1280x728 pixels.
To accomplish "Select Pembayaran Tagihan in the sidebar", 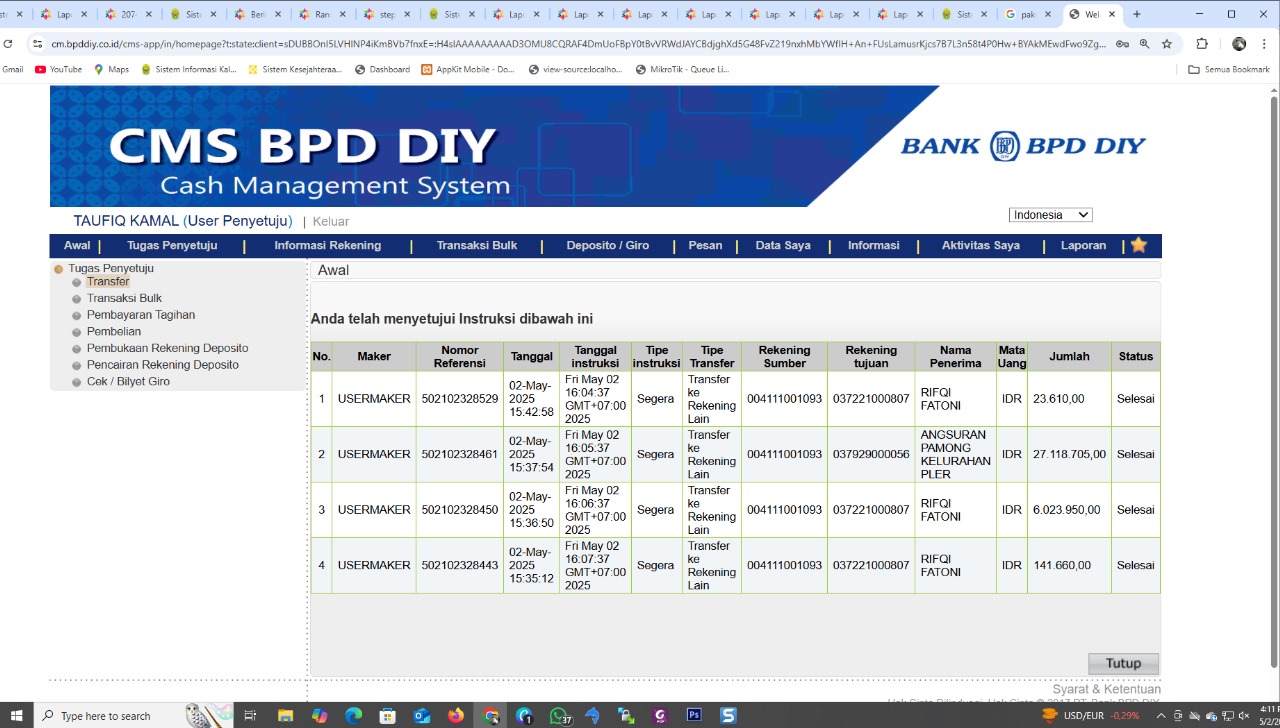I will [141, 315].
